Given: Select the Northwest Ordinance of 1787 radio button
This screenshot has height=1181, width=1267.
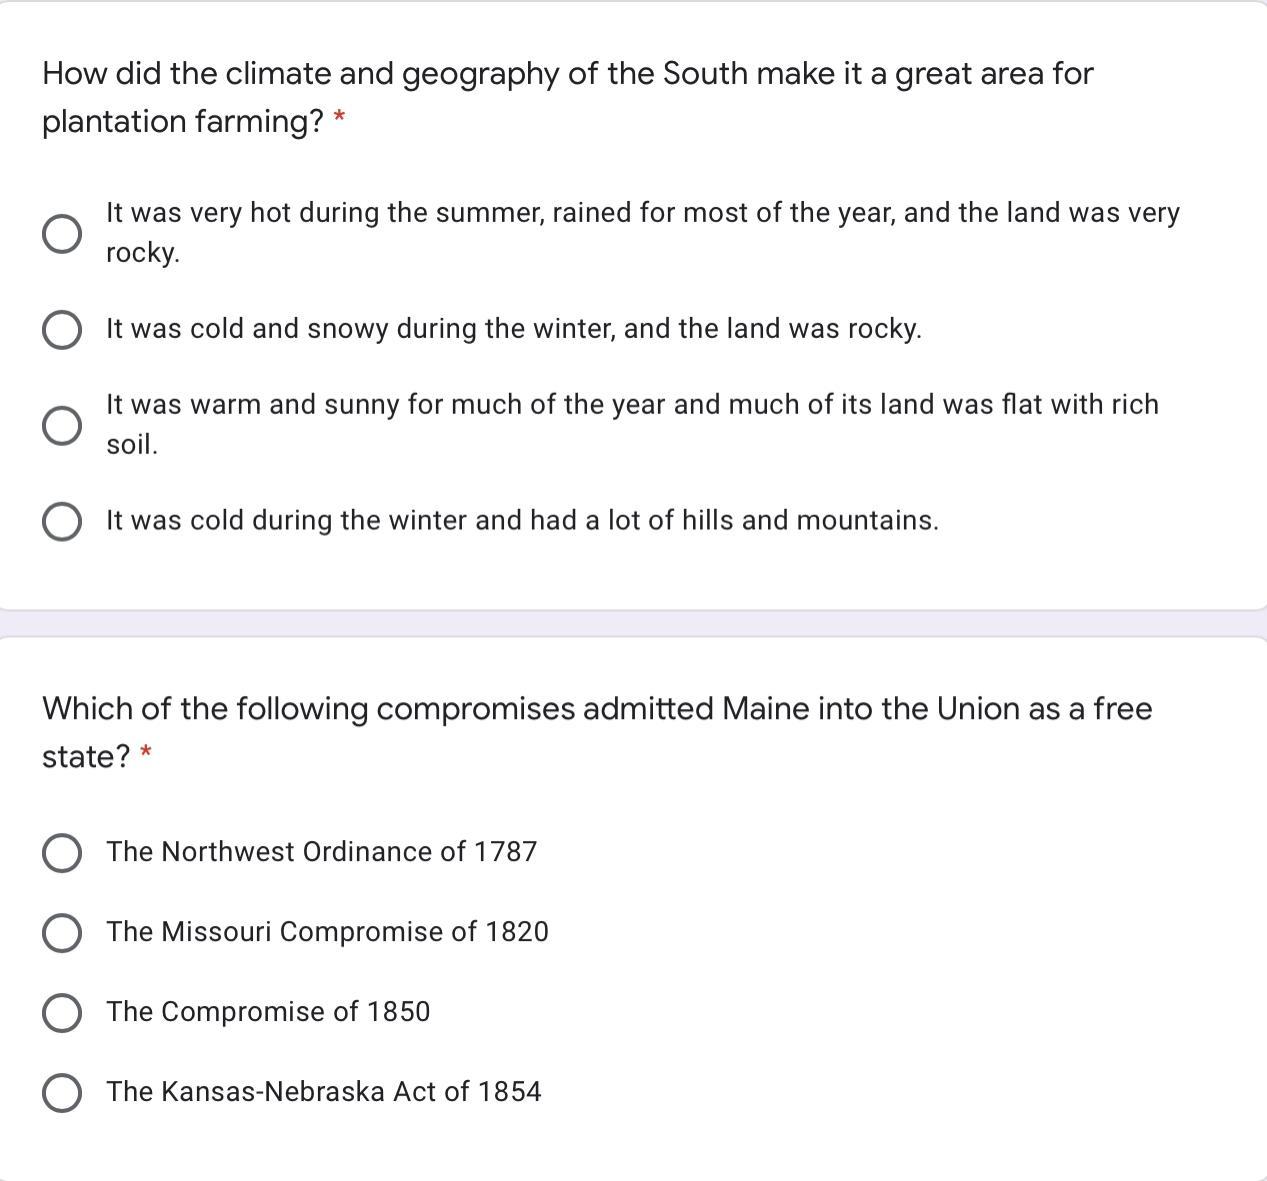Looking at the screenshot, I should tap(62, 853).
